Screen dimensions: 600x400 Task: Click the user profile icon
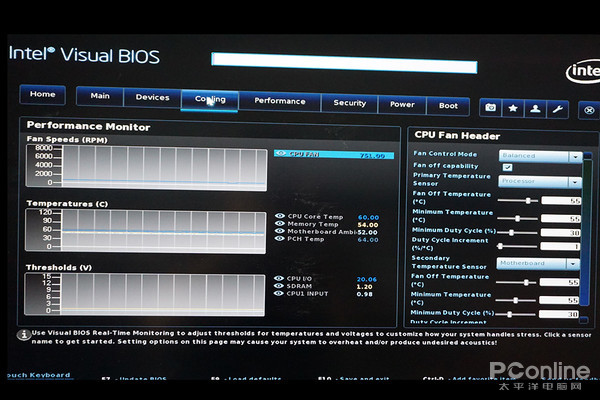pyautogui.click(x=535, y=109)
